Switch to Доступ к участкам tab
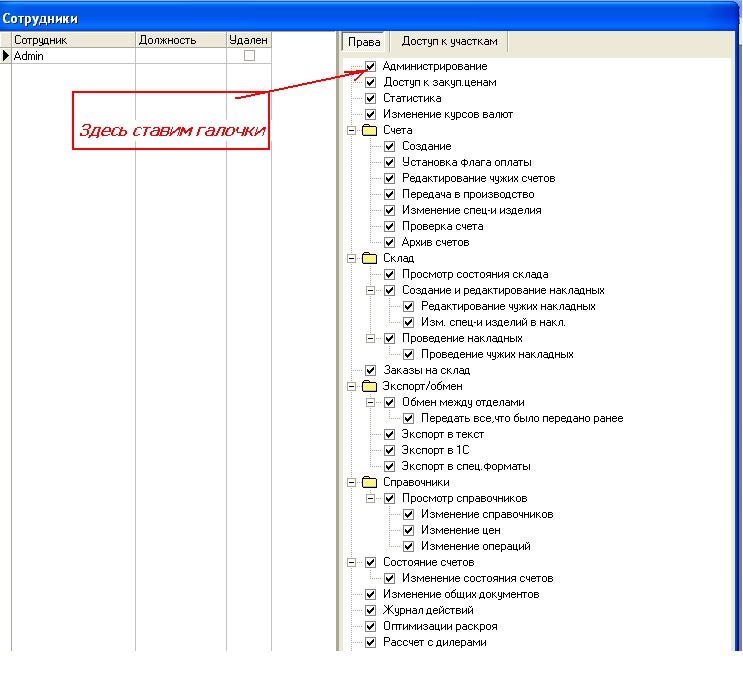 tap(449, 41)
